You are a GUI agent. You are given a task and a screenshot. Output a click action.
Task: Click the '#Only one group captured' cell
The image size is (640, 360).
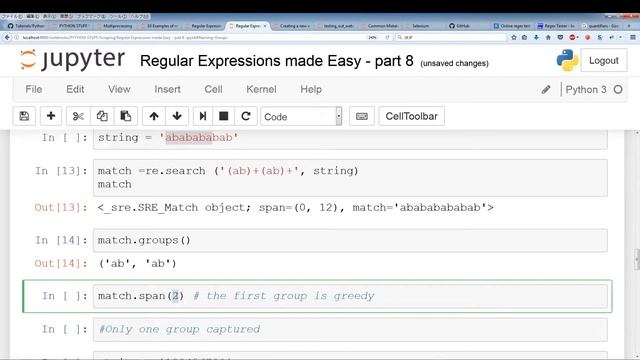coord(350,329)
